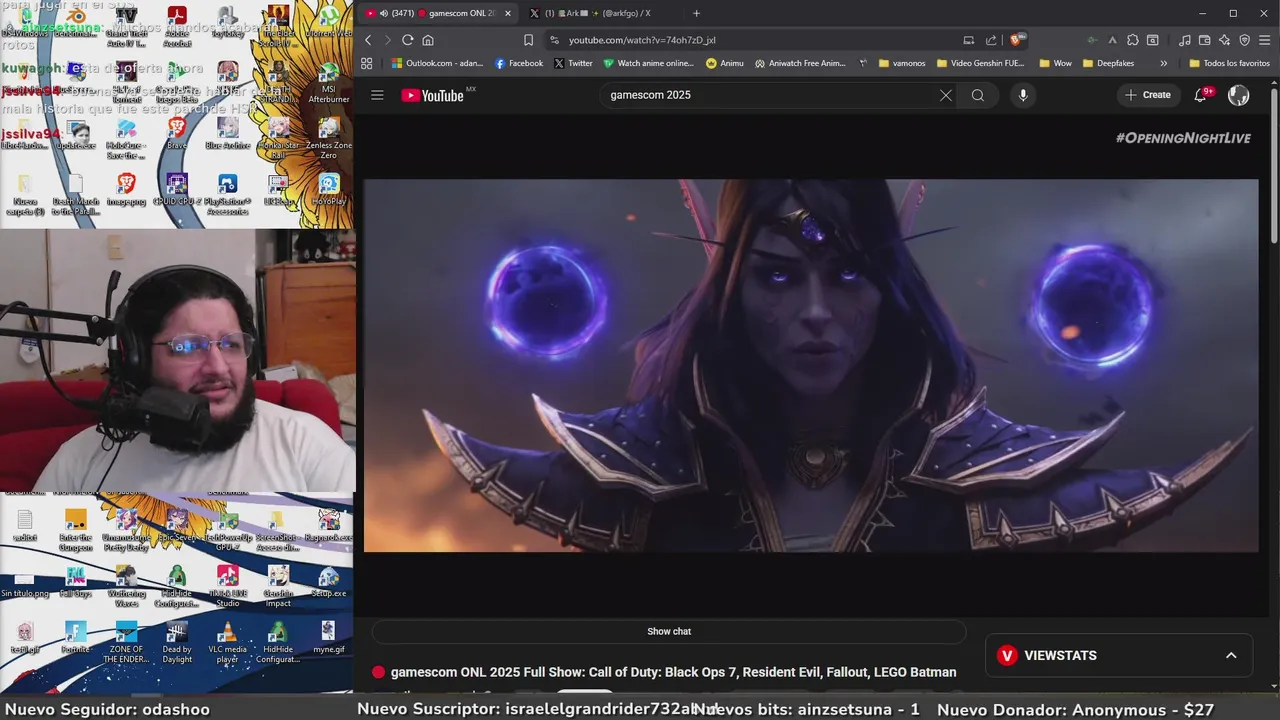Screen dimensions: 1280x720
Task: Select the Blue Archive desktop icon
Action: (x=228, y=133)
